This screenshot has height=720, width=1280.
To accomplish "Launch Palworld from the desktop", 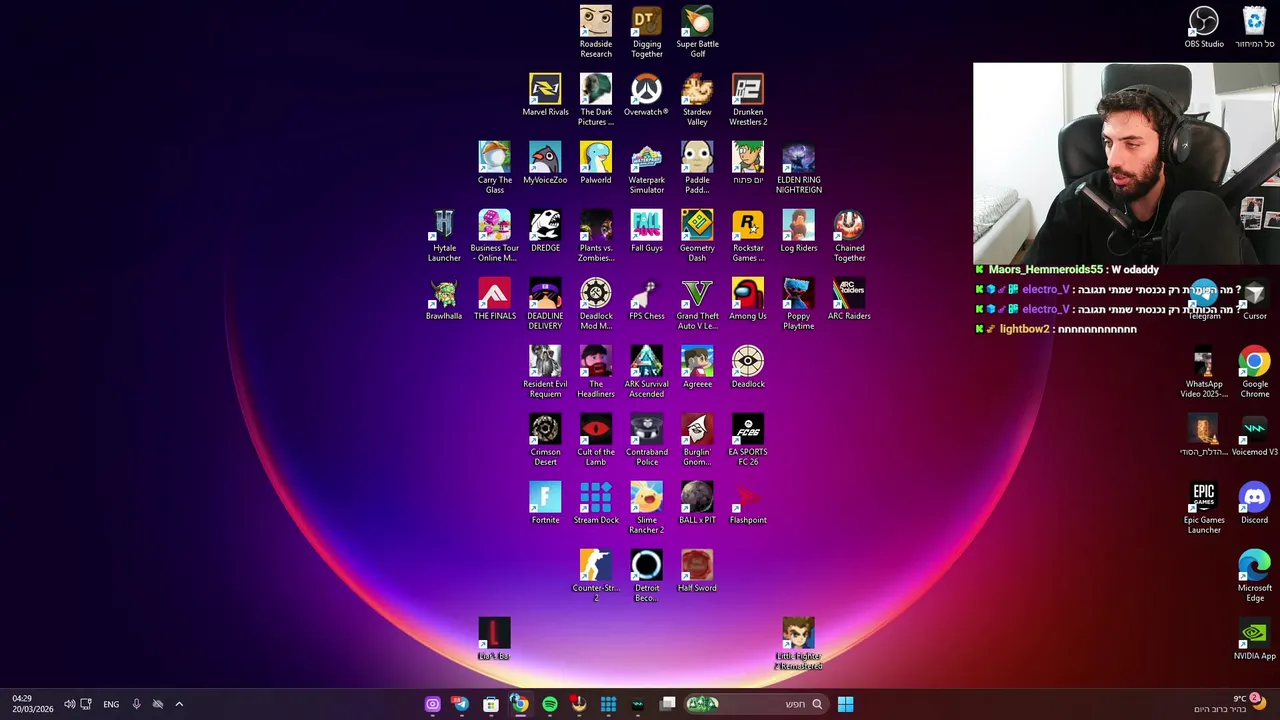I will [596, 163].
